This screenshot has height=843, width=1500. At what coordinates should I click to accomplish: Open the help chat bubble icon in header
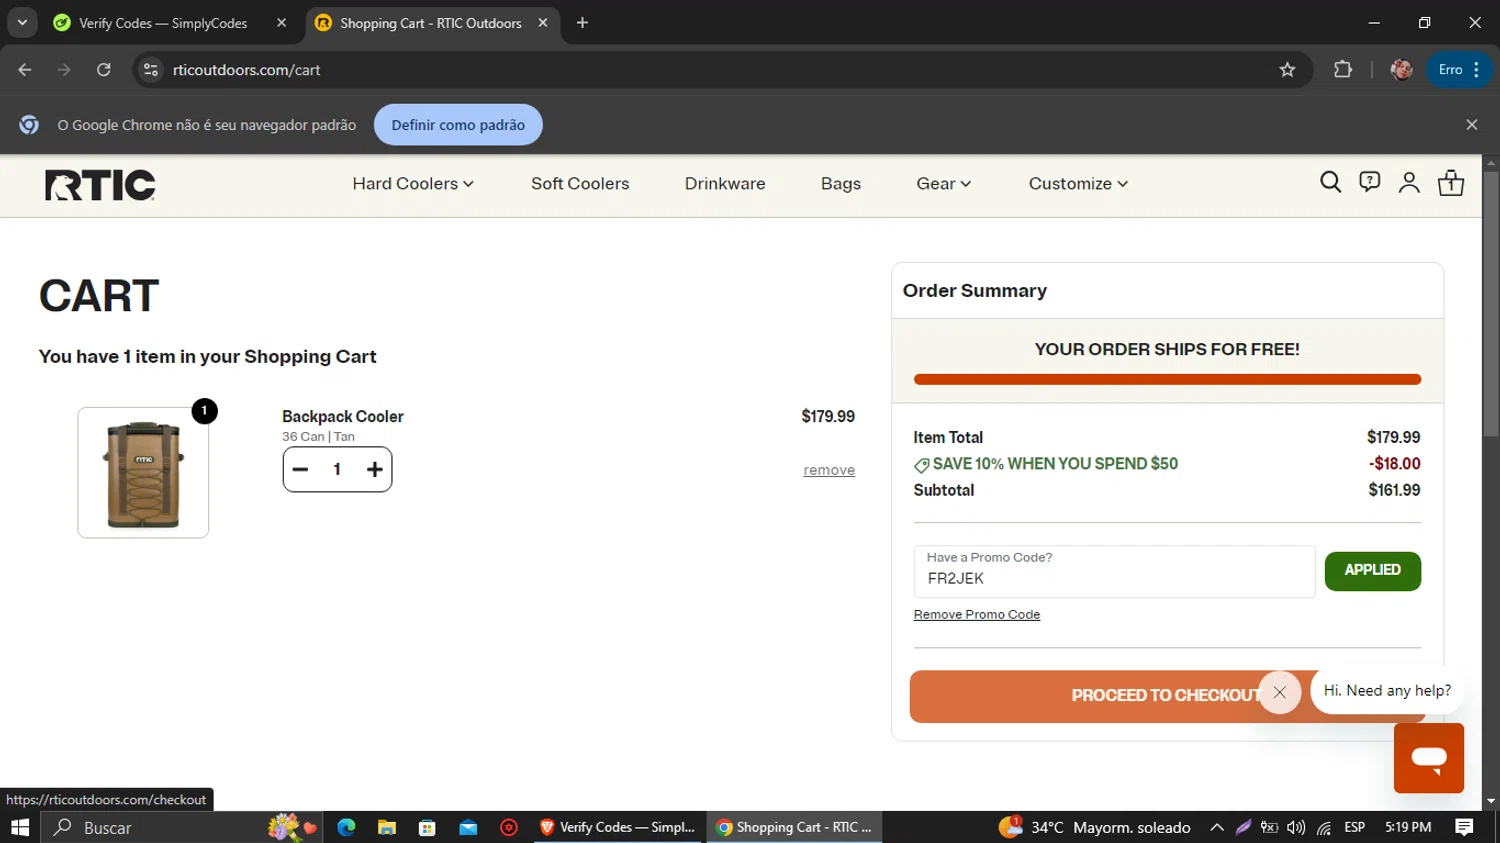1370,182
